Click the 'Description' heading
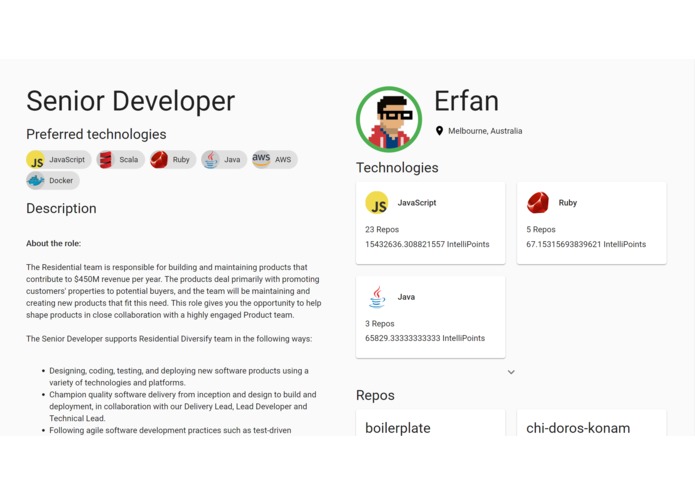This screenshot has height=494, width=695. tap(61, 209)
